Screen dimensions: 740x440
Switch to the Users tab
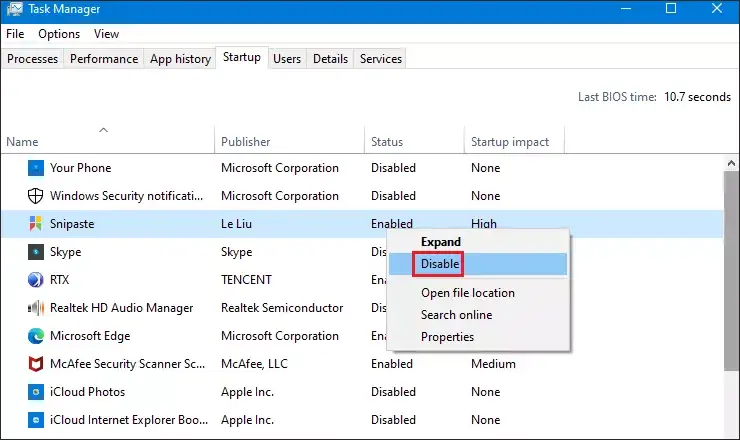[287, 59]
